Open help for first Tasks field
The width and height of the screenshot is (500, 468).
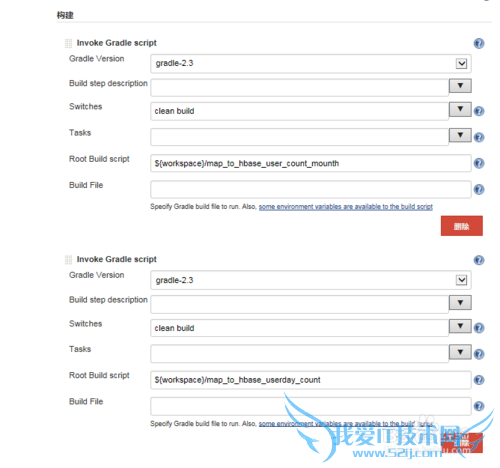(x=479, y=137)
